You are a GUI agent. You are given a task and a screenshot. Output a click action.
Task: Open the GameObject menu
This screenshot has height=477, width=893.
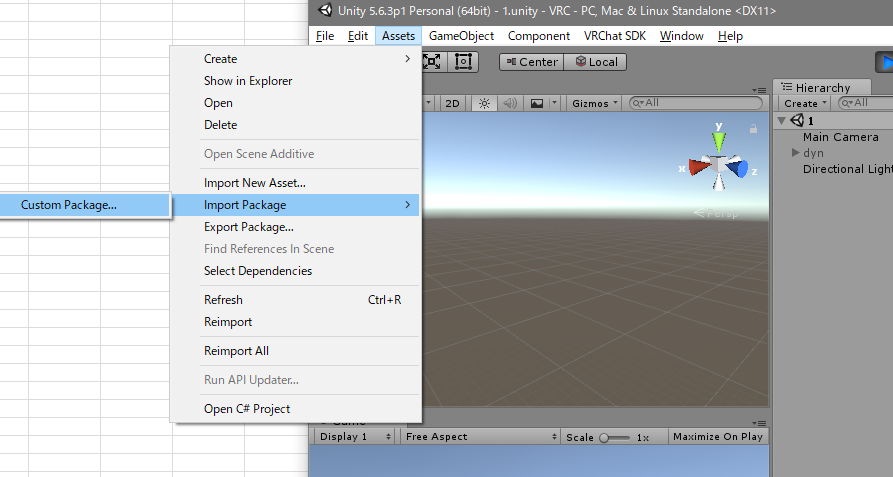pos(461,36)
